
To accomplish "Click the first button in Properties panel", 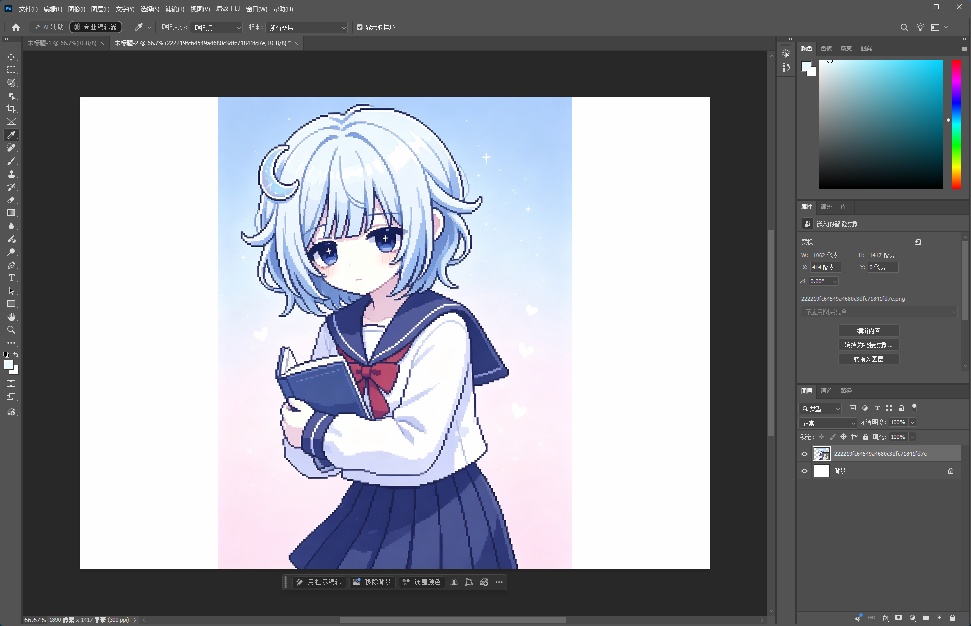I will 868,331.
